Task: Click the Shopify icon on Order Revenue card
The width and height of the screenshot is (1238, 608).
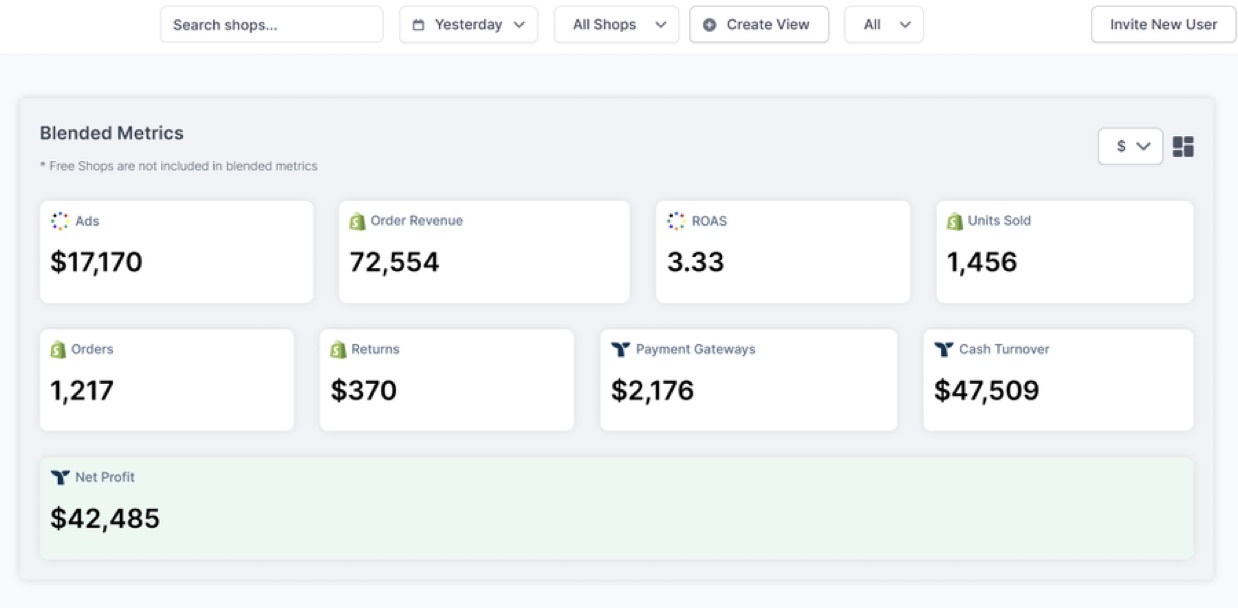Action: tap(359, 221)
